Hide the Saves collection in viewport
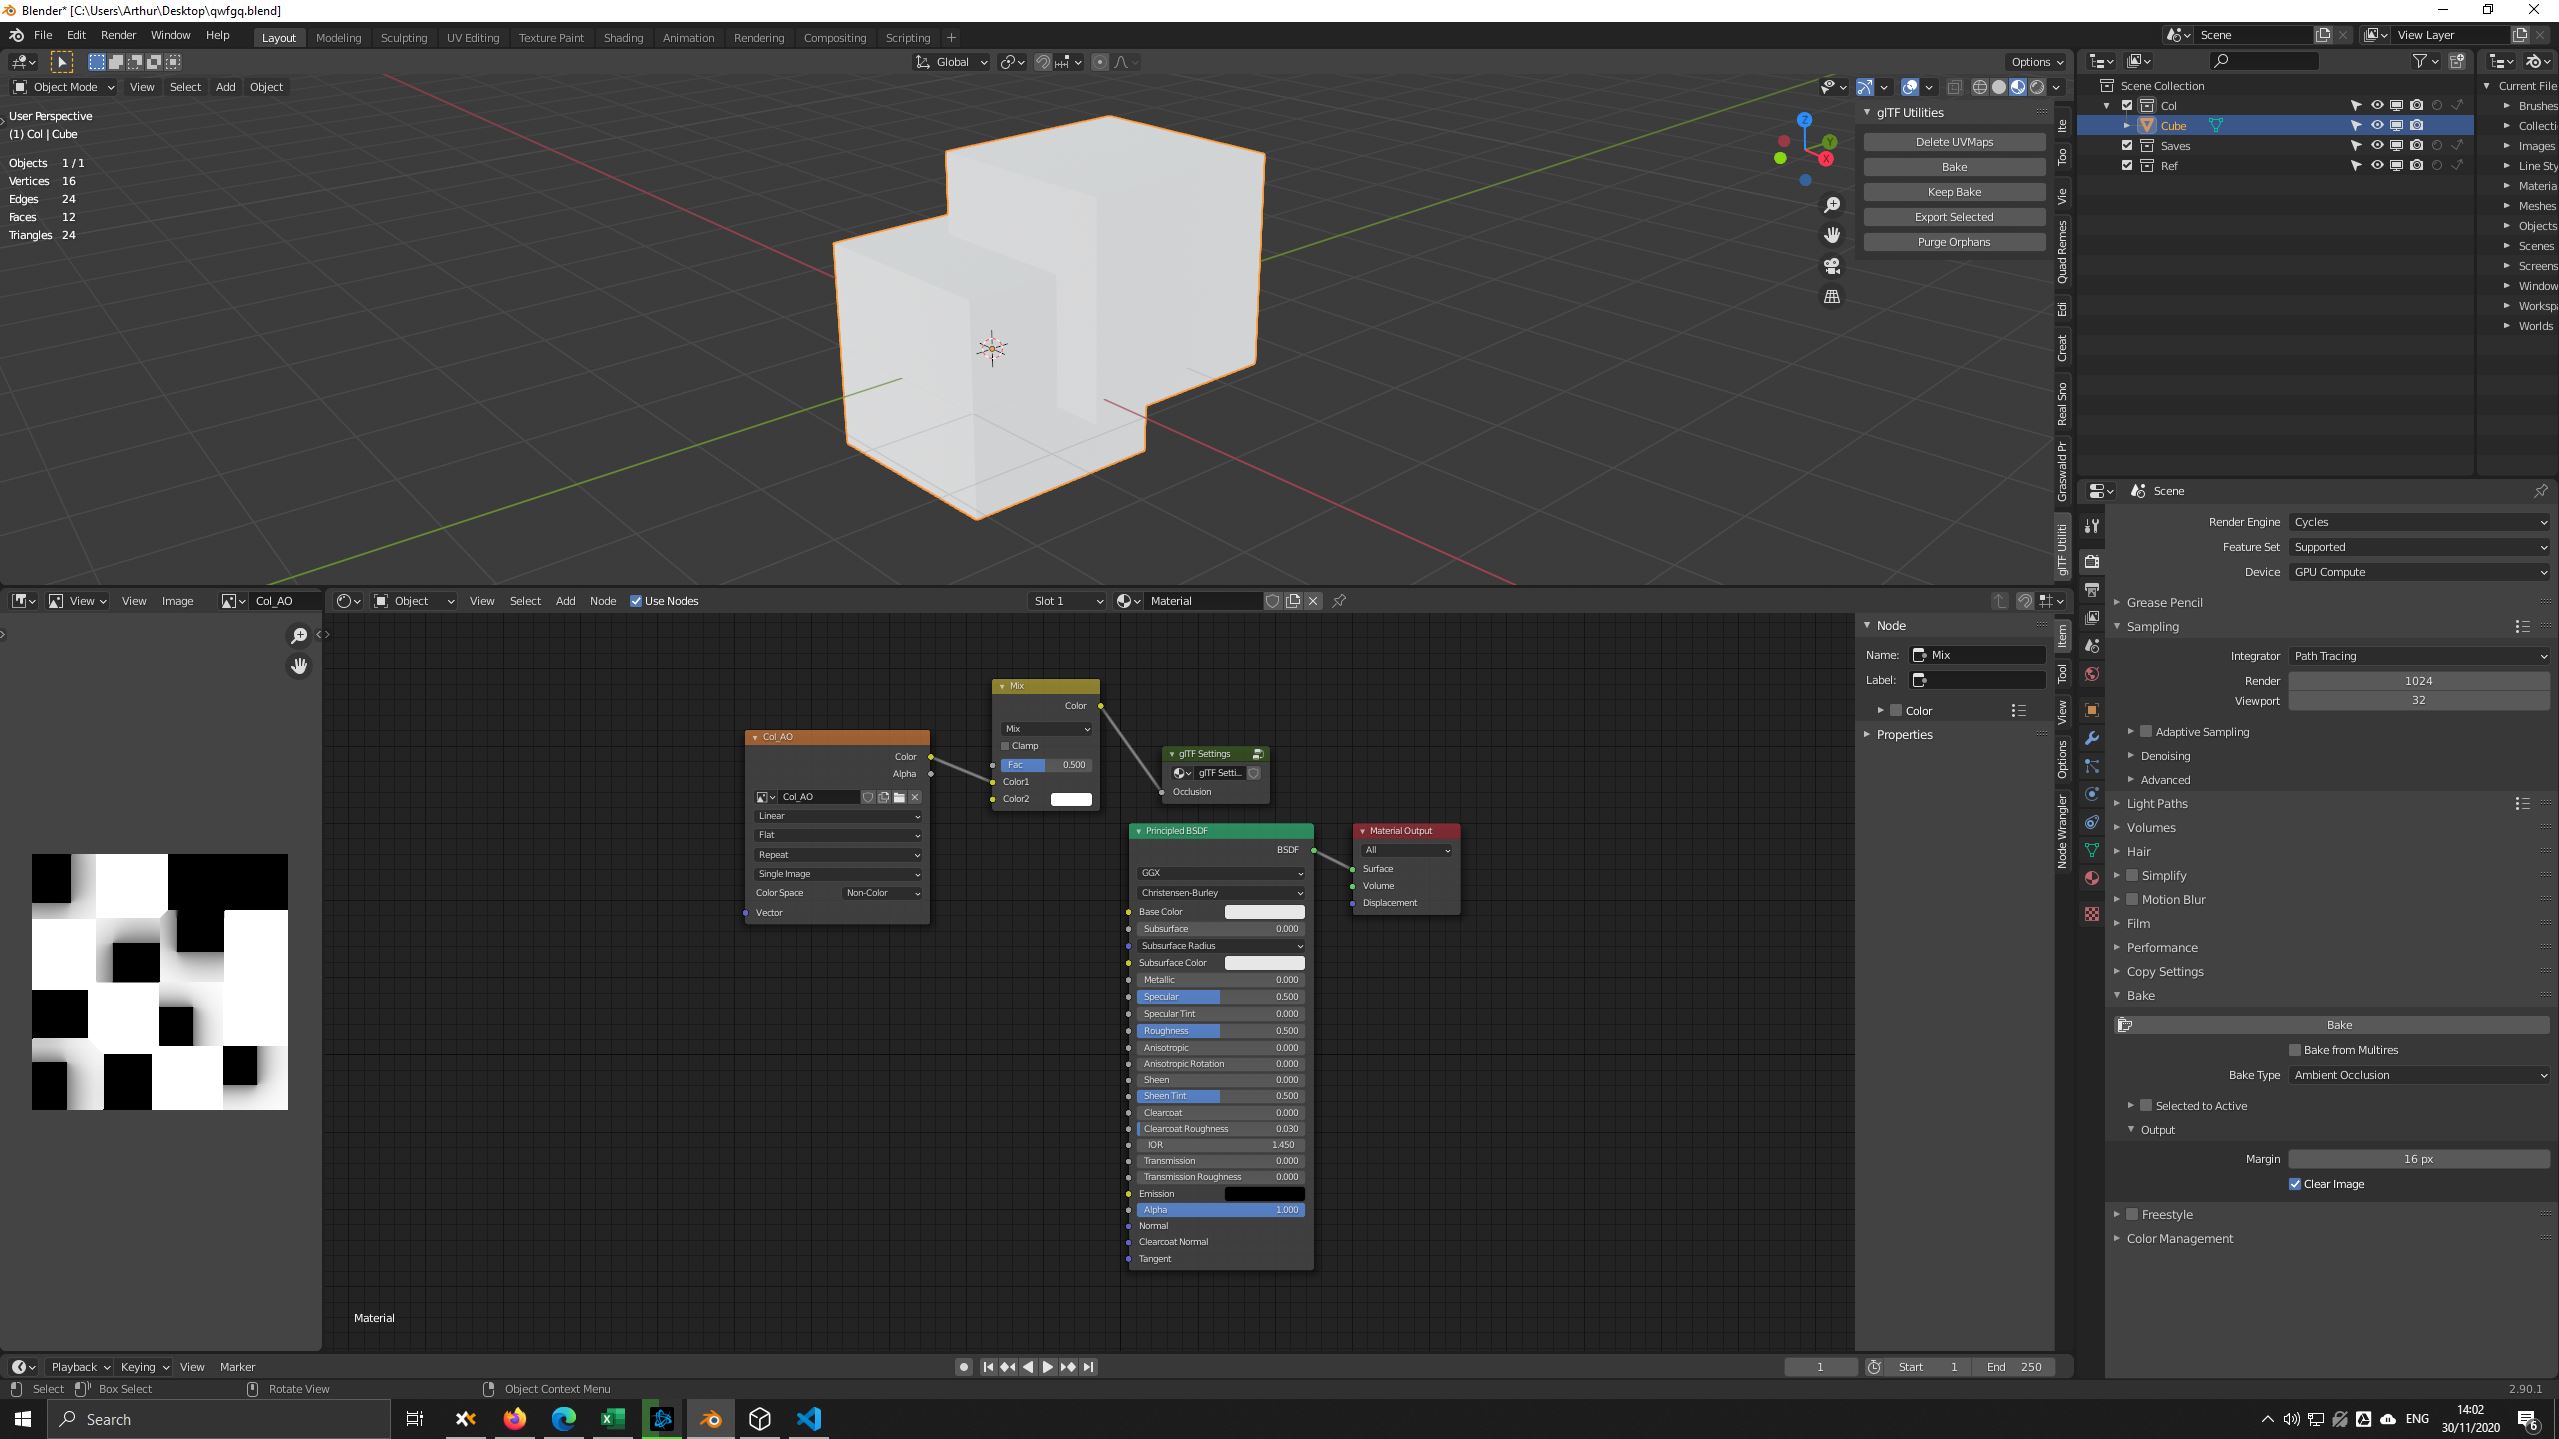2559x1439 pixels. 2376,146
